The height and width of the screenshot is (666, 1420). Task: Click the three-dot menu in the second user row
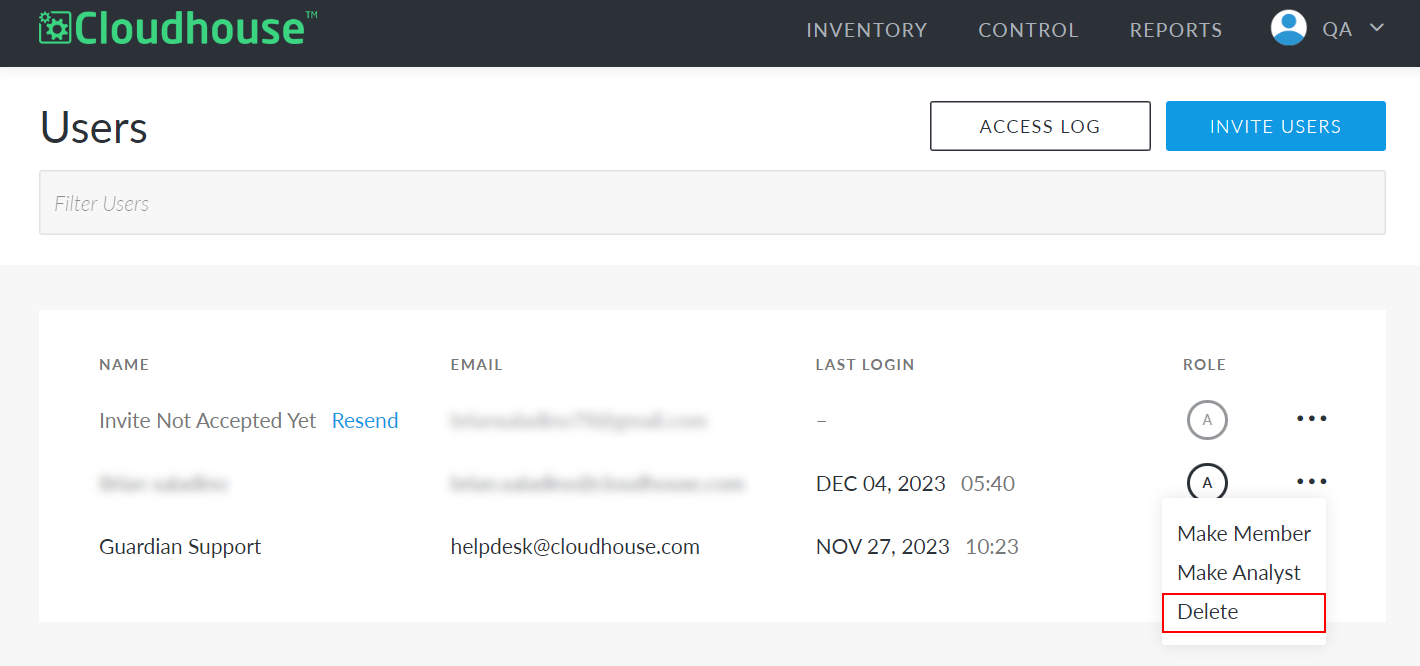(1311, 482)
